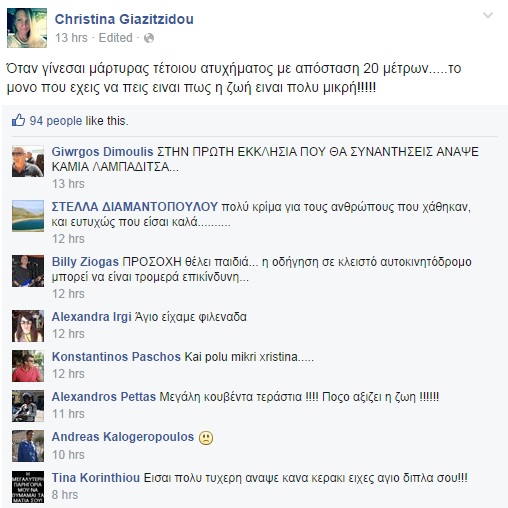The image size is (508, 508).
Task: Click Giwrgos Dimoulis avatar thumbnail
Action: [x=28, y=161]
